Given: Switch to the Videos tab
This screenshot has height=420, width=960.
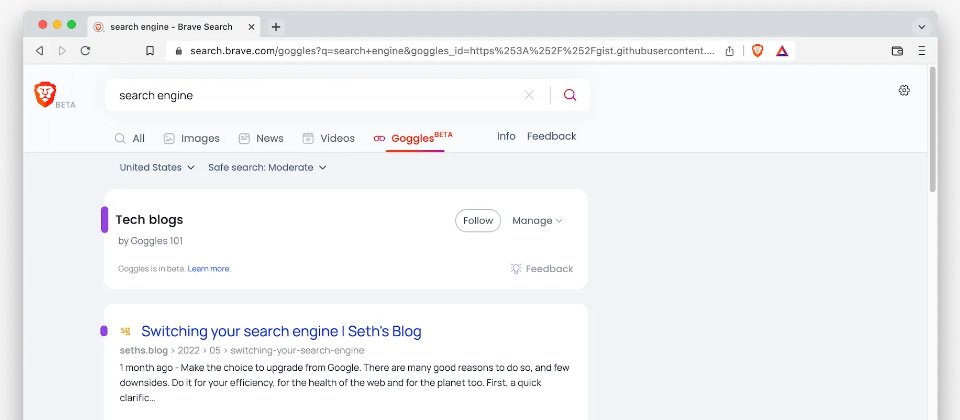Looking at the screenshot, I should [x=329, y=138].
